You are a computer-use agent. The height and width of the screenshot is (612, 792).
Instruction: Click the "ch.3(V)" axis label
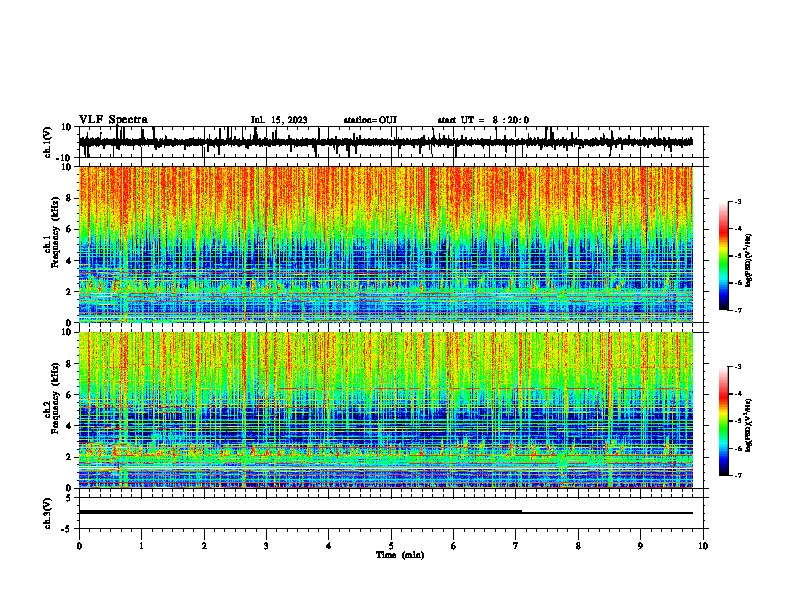[47, 513]
